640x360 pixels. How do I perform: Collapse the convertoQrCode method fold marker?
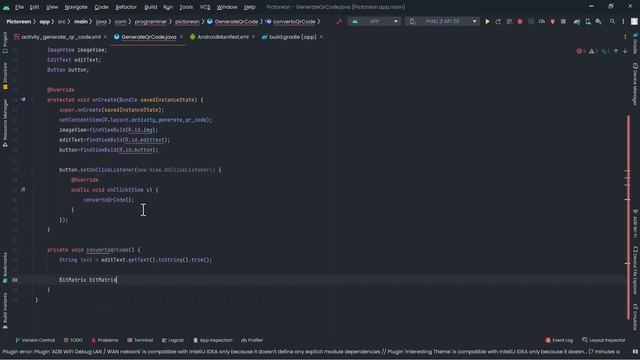tap(33, 250)
